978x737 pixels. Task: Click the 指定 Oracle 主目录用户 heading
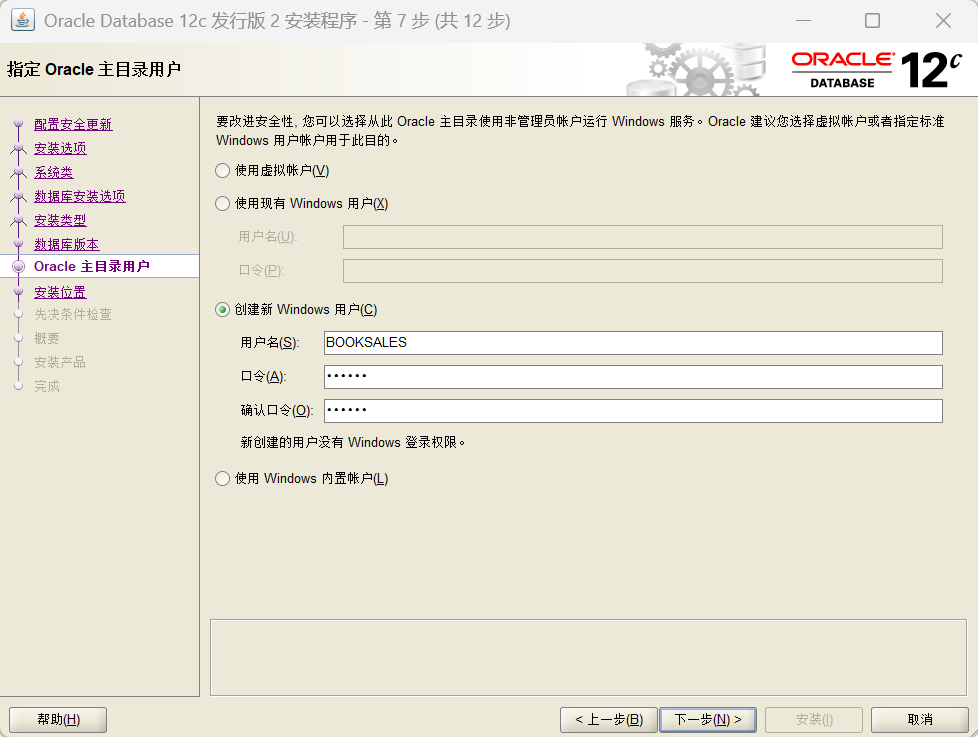pyautogui.click(x=94, y=69)
